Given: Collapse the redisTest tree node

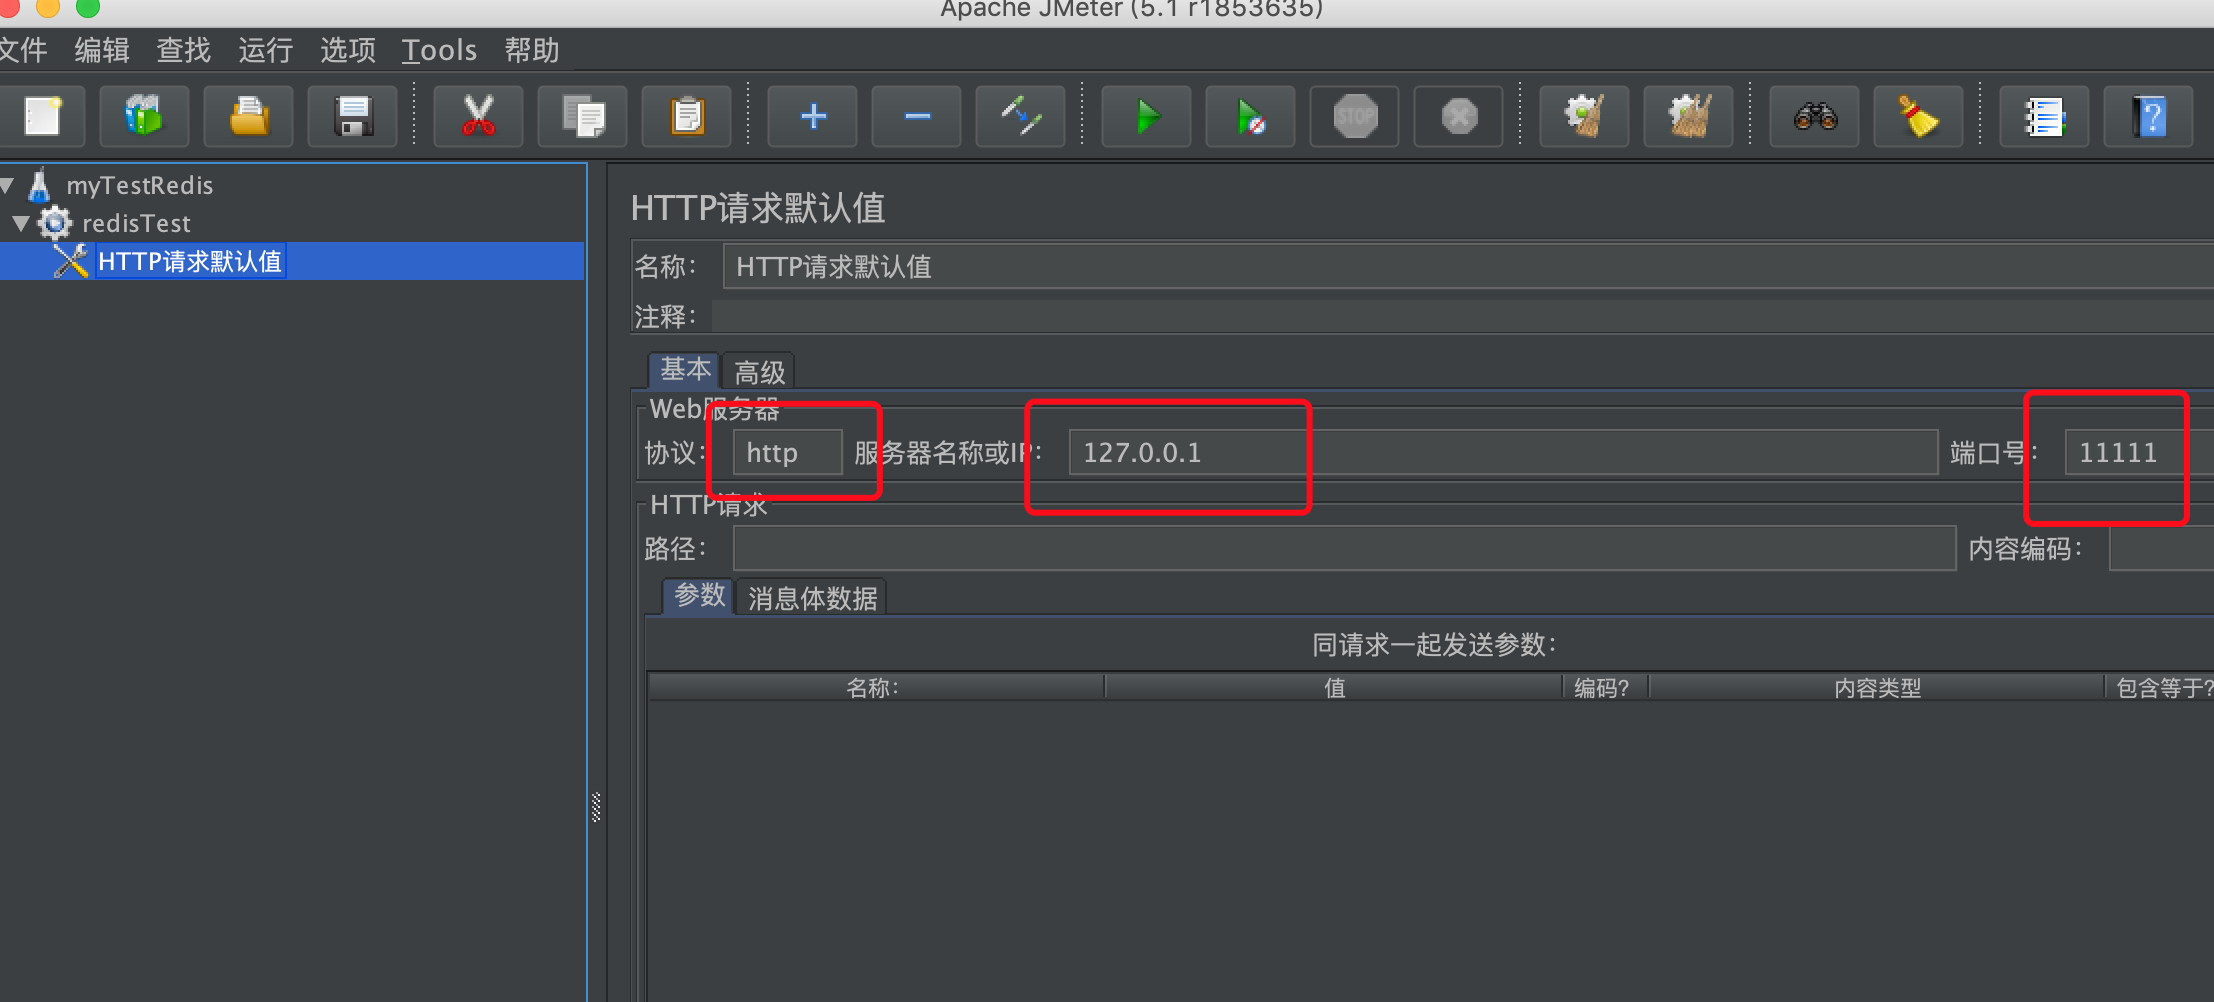Looking at the screenshot, I should tap(21, 224).
